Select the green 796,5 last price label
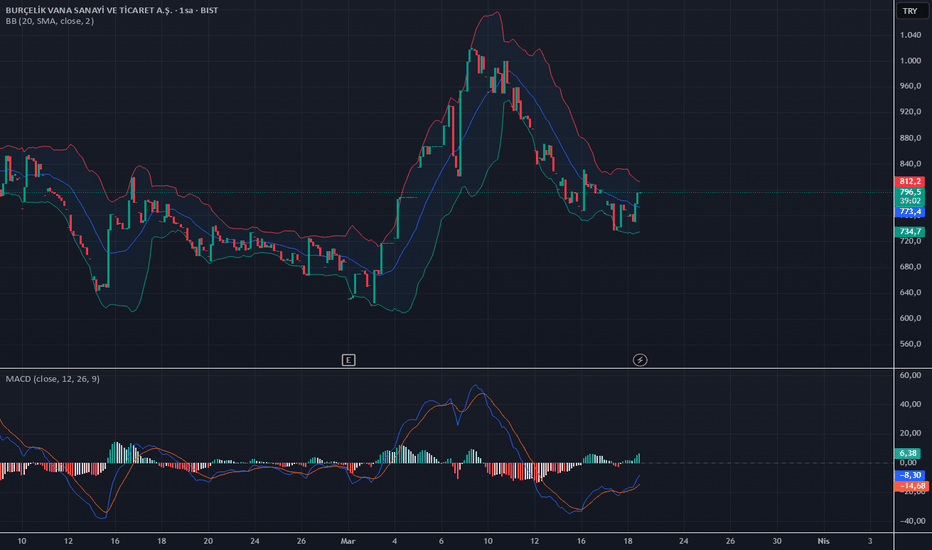The height and width of the screenshot is (550, 932). pyautogui.click(x=910, y=192)
